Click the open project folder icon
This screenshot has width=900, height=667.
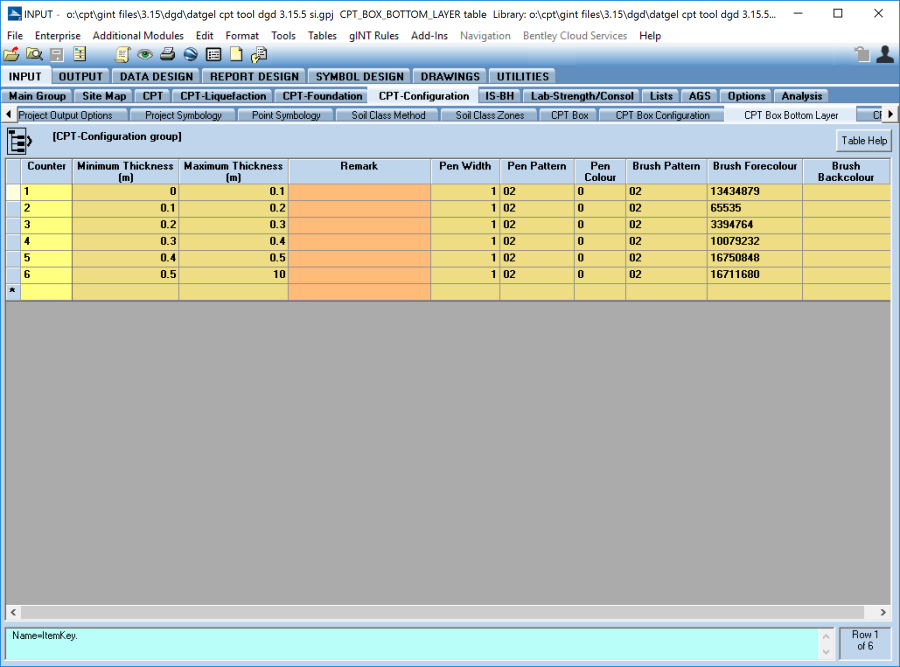pos(11,55)
